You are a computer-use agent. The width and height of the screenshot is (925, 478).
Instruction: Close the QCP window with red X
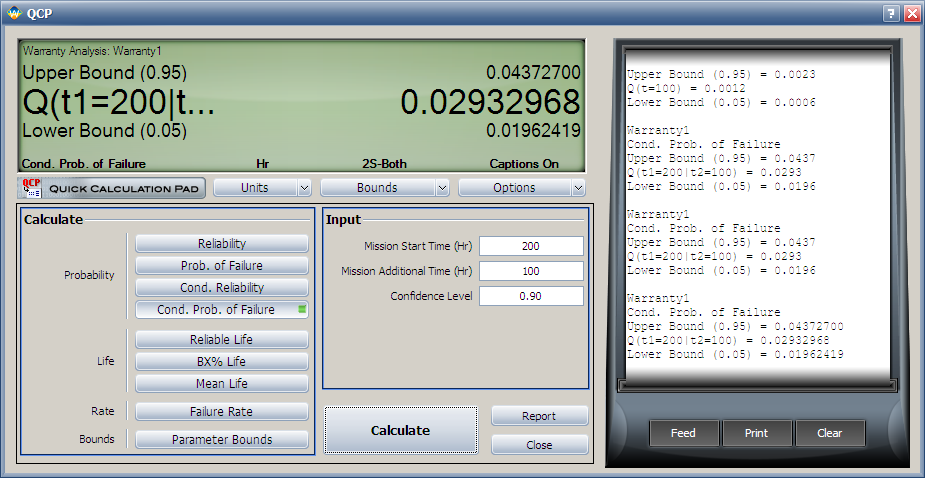coord(911,13)
